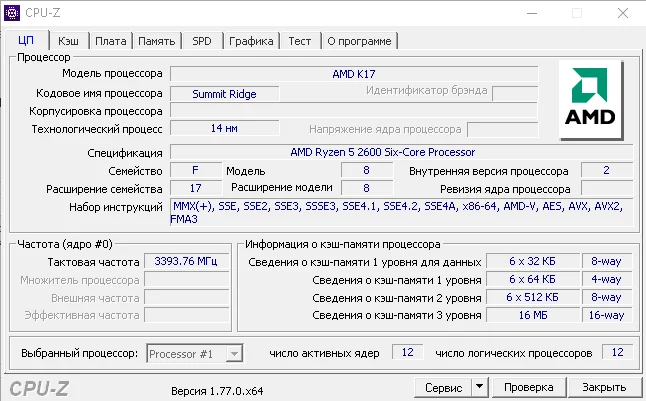Click the extended family value 17
Viewport: 646px width, 401px height.
pyautogui.click(x=196, y=188)
